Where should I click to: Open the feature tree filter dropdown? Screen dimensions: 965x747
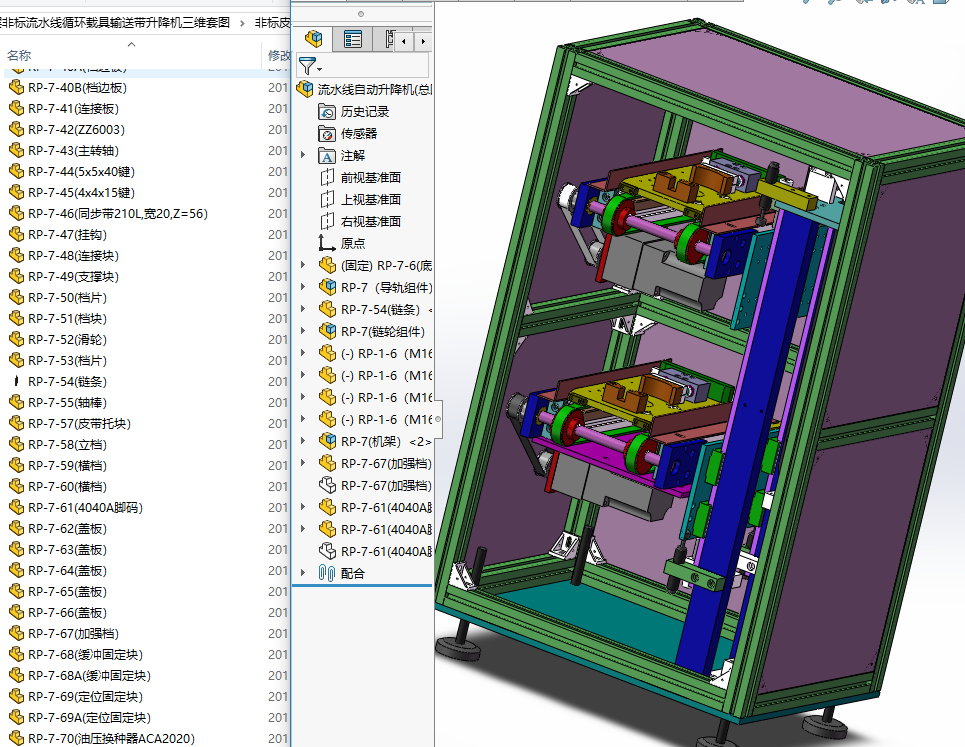click(x=310, y=66)
